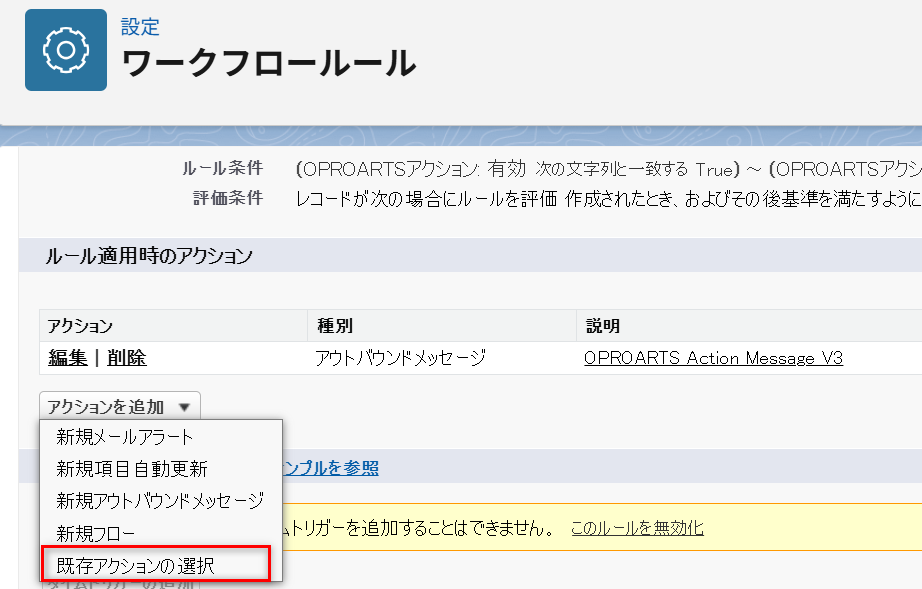Select 新規メールアラート from the menu
Image resolution: width=922 pixels, height=589 pixels.
click(125, 437)
